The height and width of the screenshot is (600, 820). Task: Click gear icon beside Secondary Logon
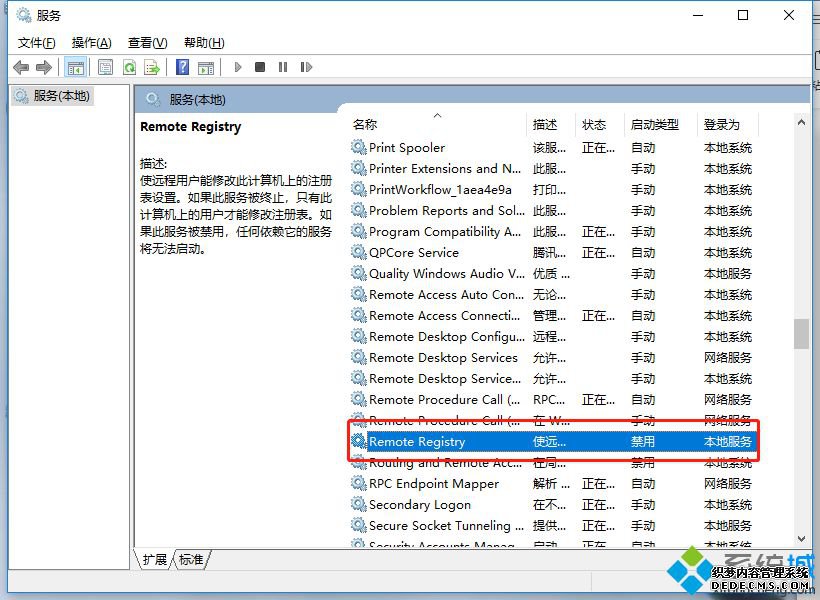click(358, 504)
